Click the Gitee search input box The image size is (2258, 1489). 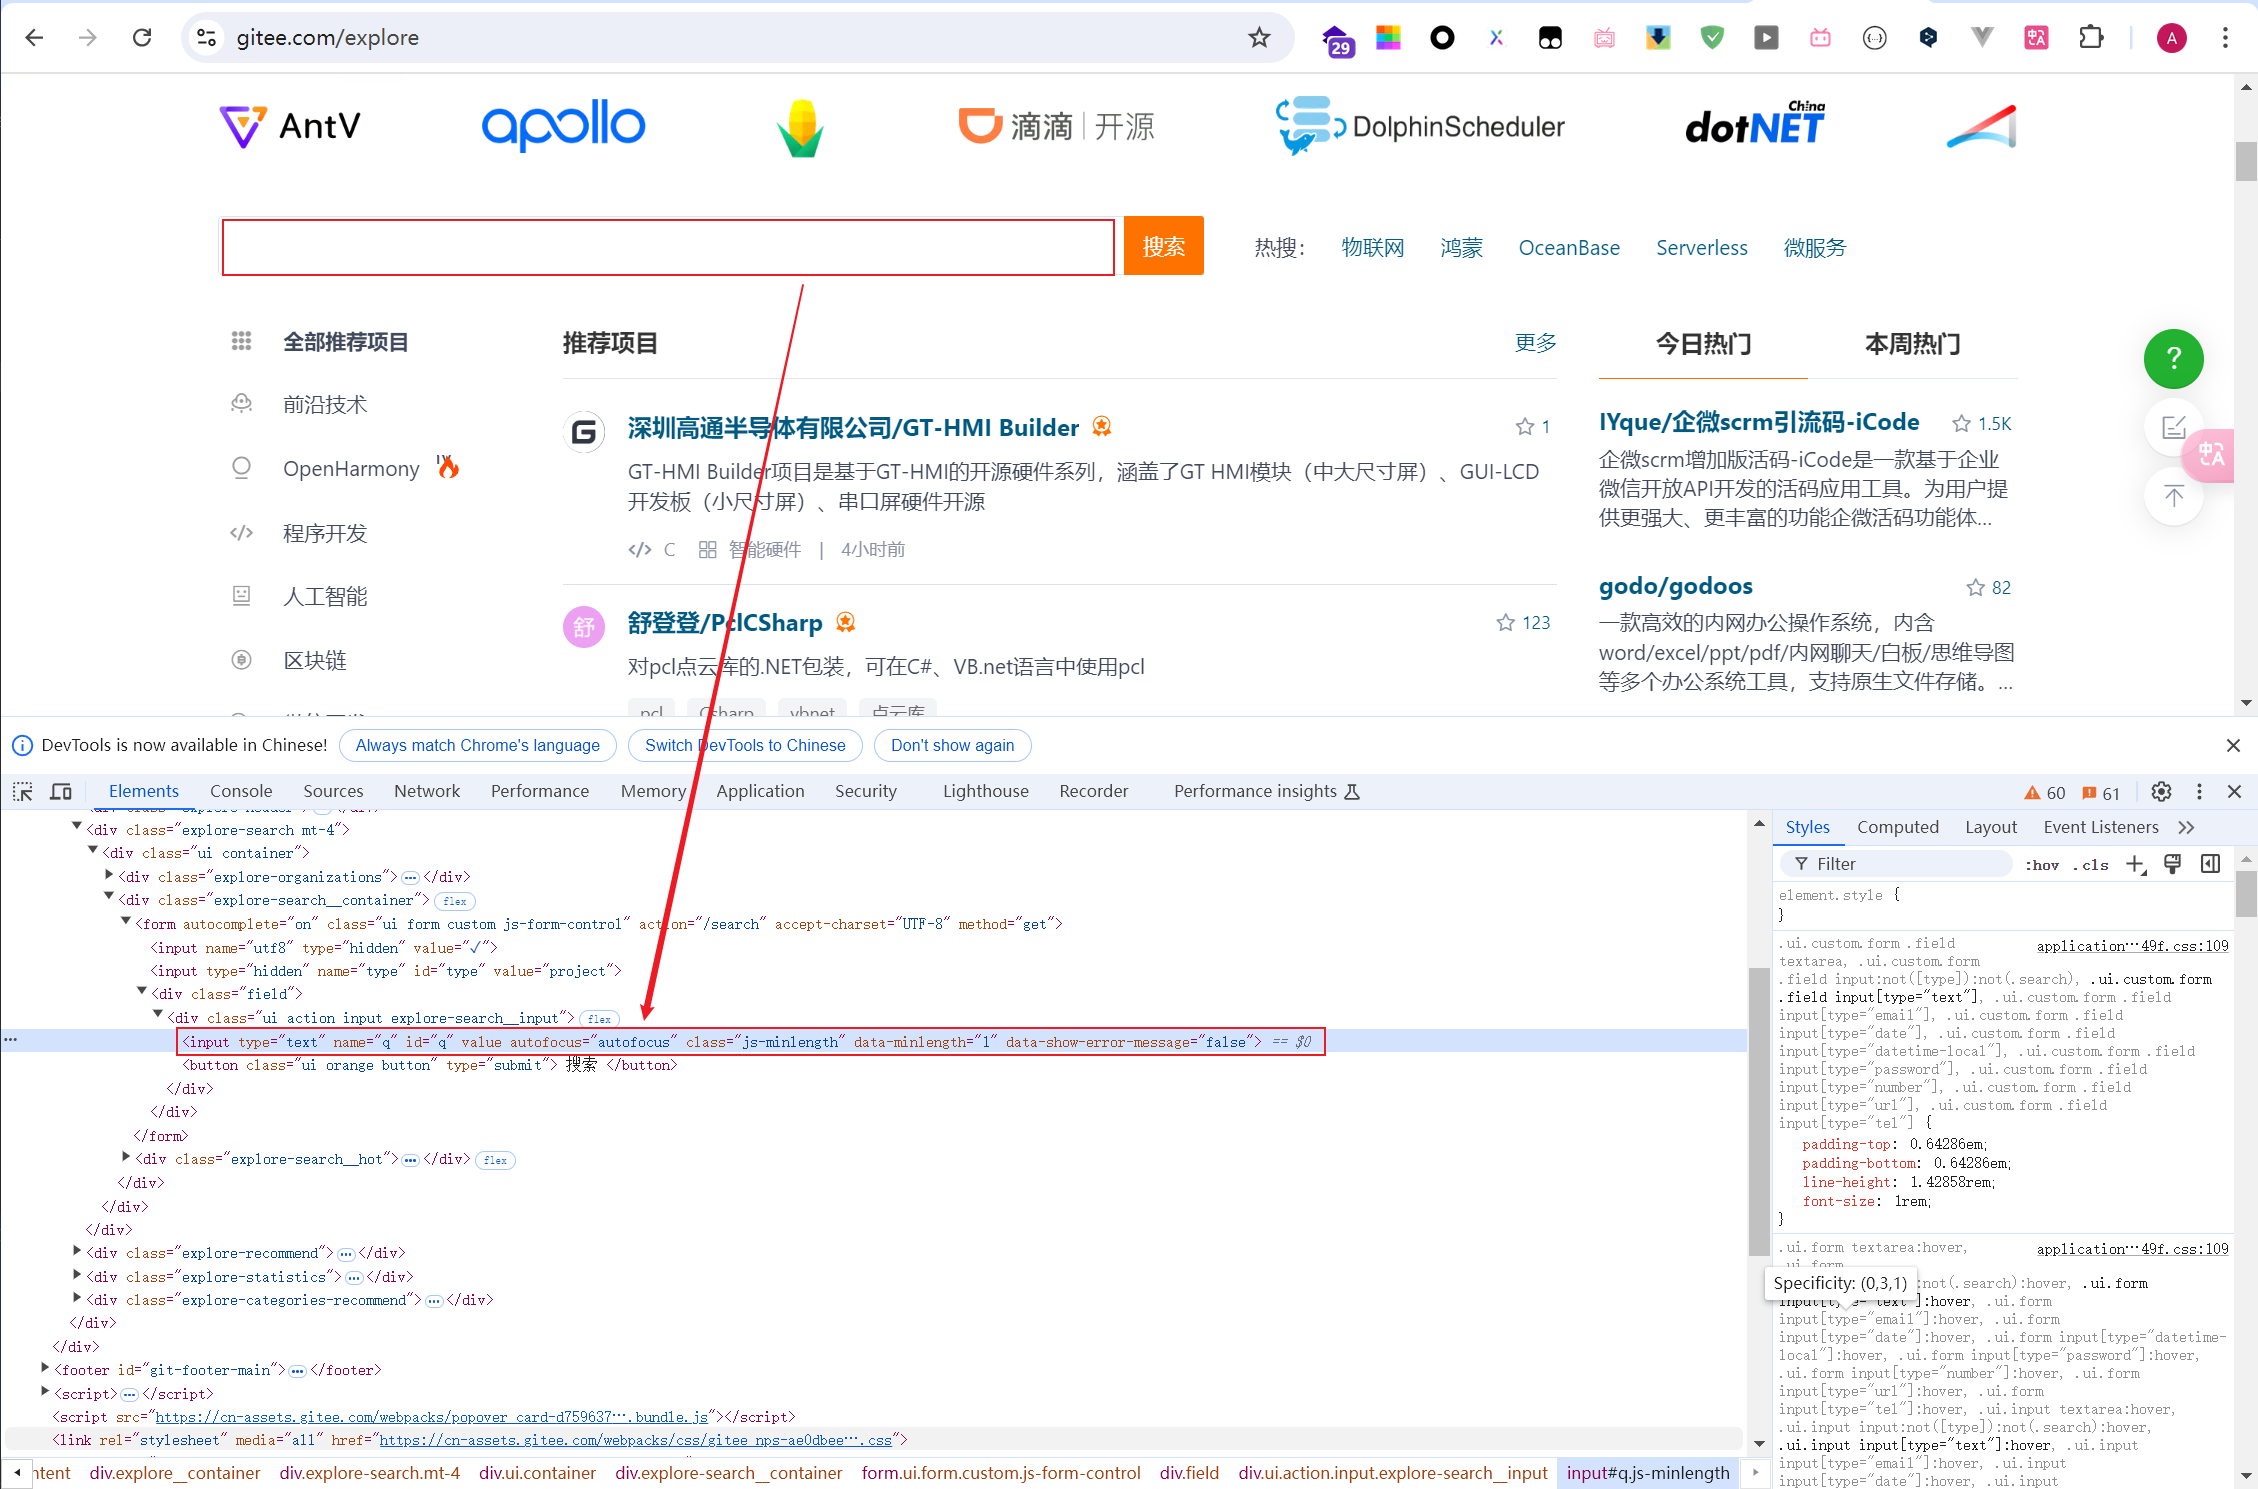pyautogui.click(x=668, y=247)
